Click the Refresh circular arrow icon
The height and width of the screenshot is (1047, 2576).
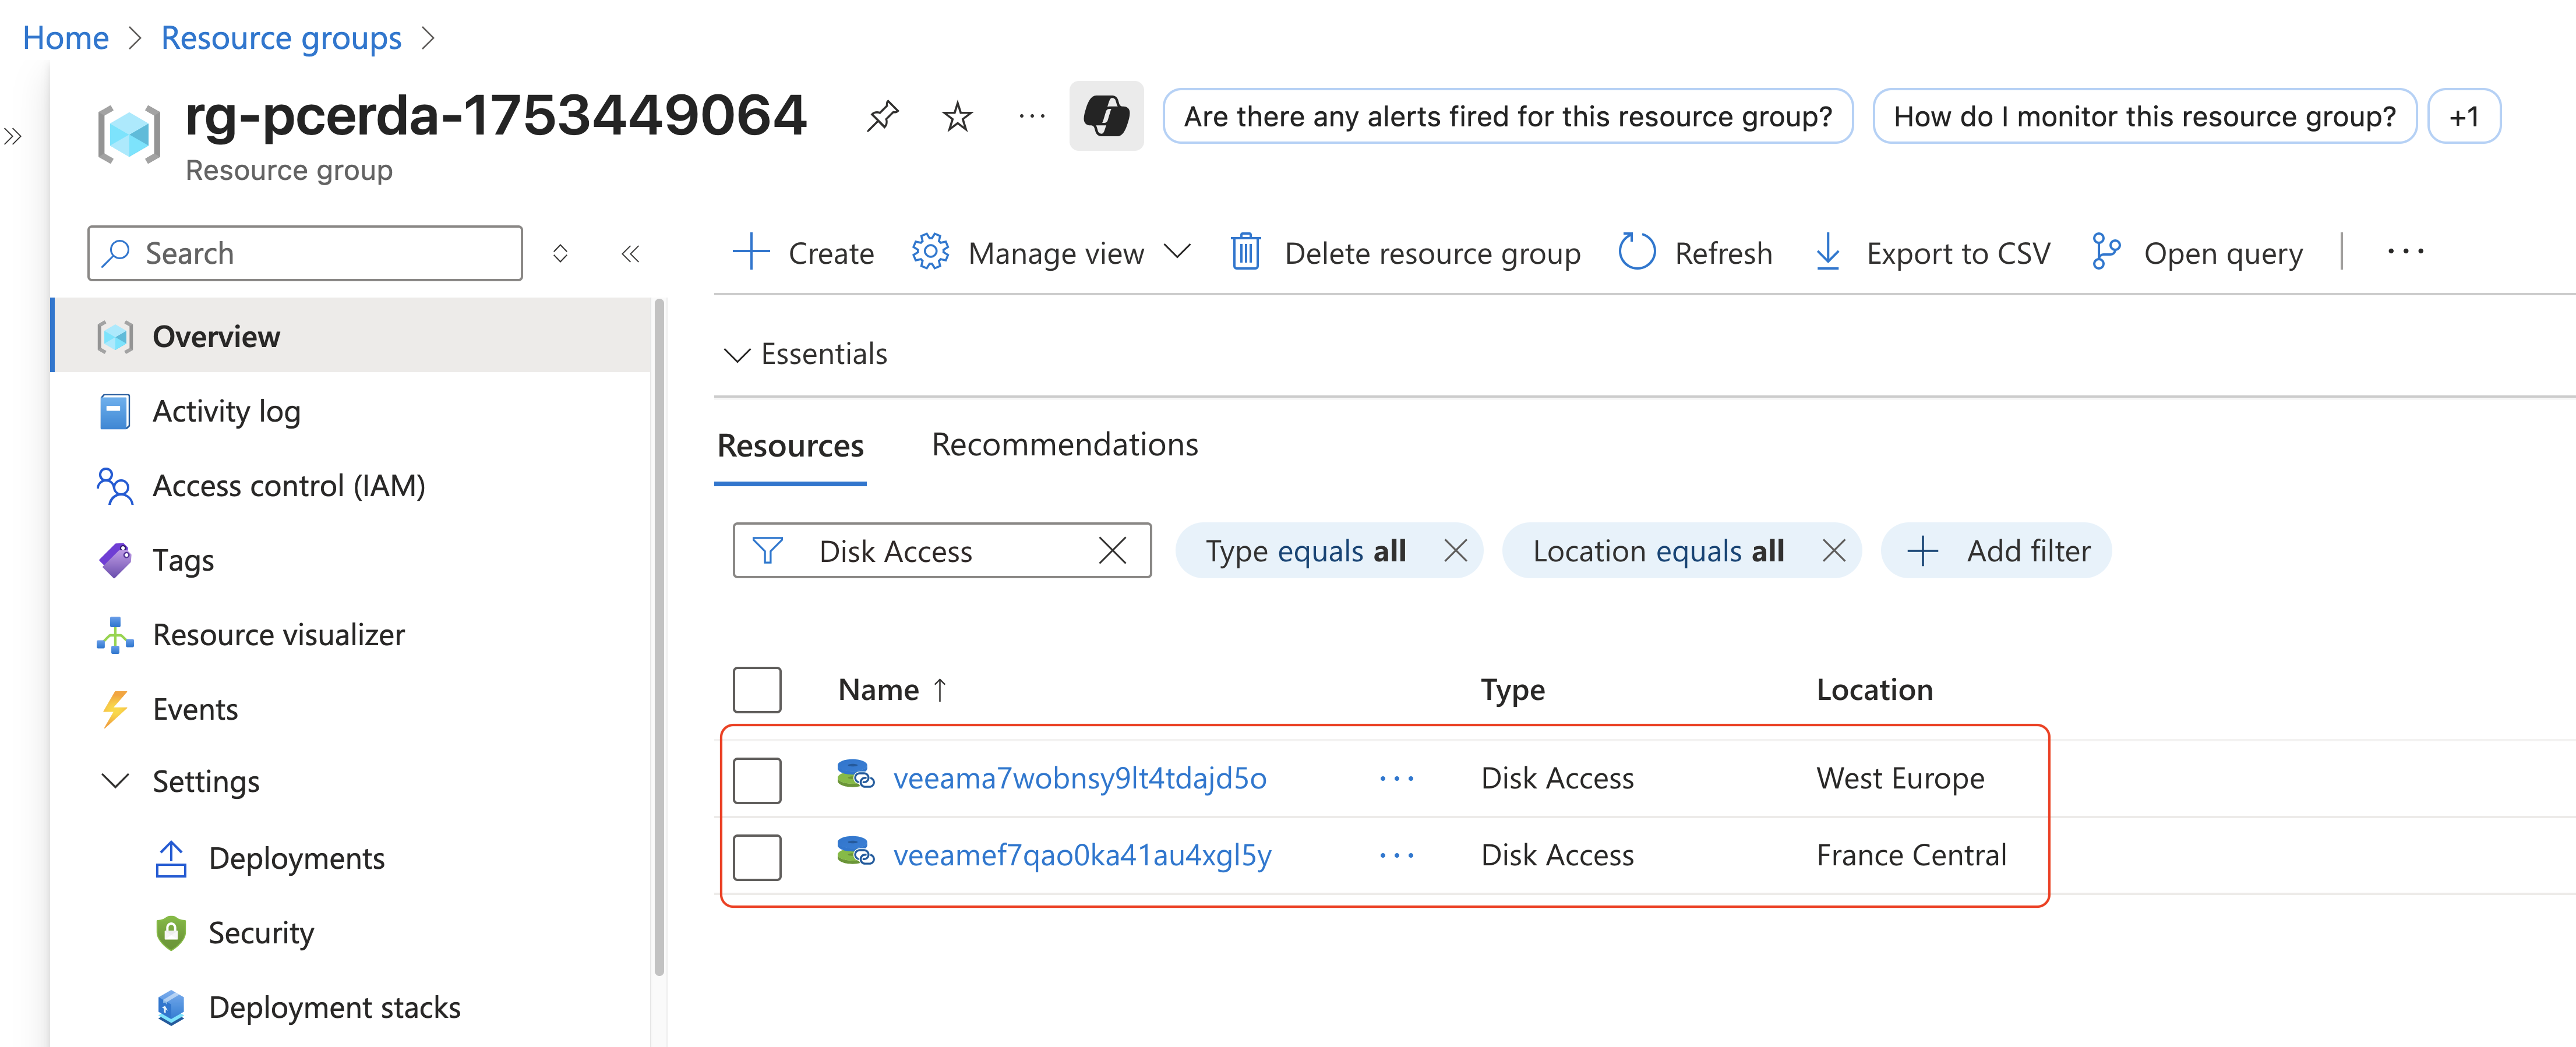coord(1637,252)
